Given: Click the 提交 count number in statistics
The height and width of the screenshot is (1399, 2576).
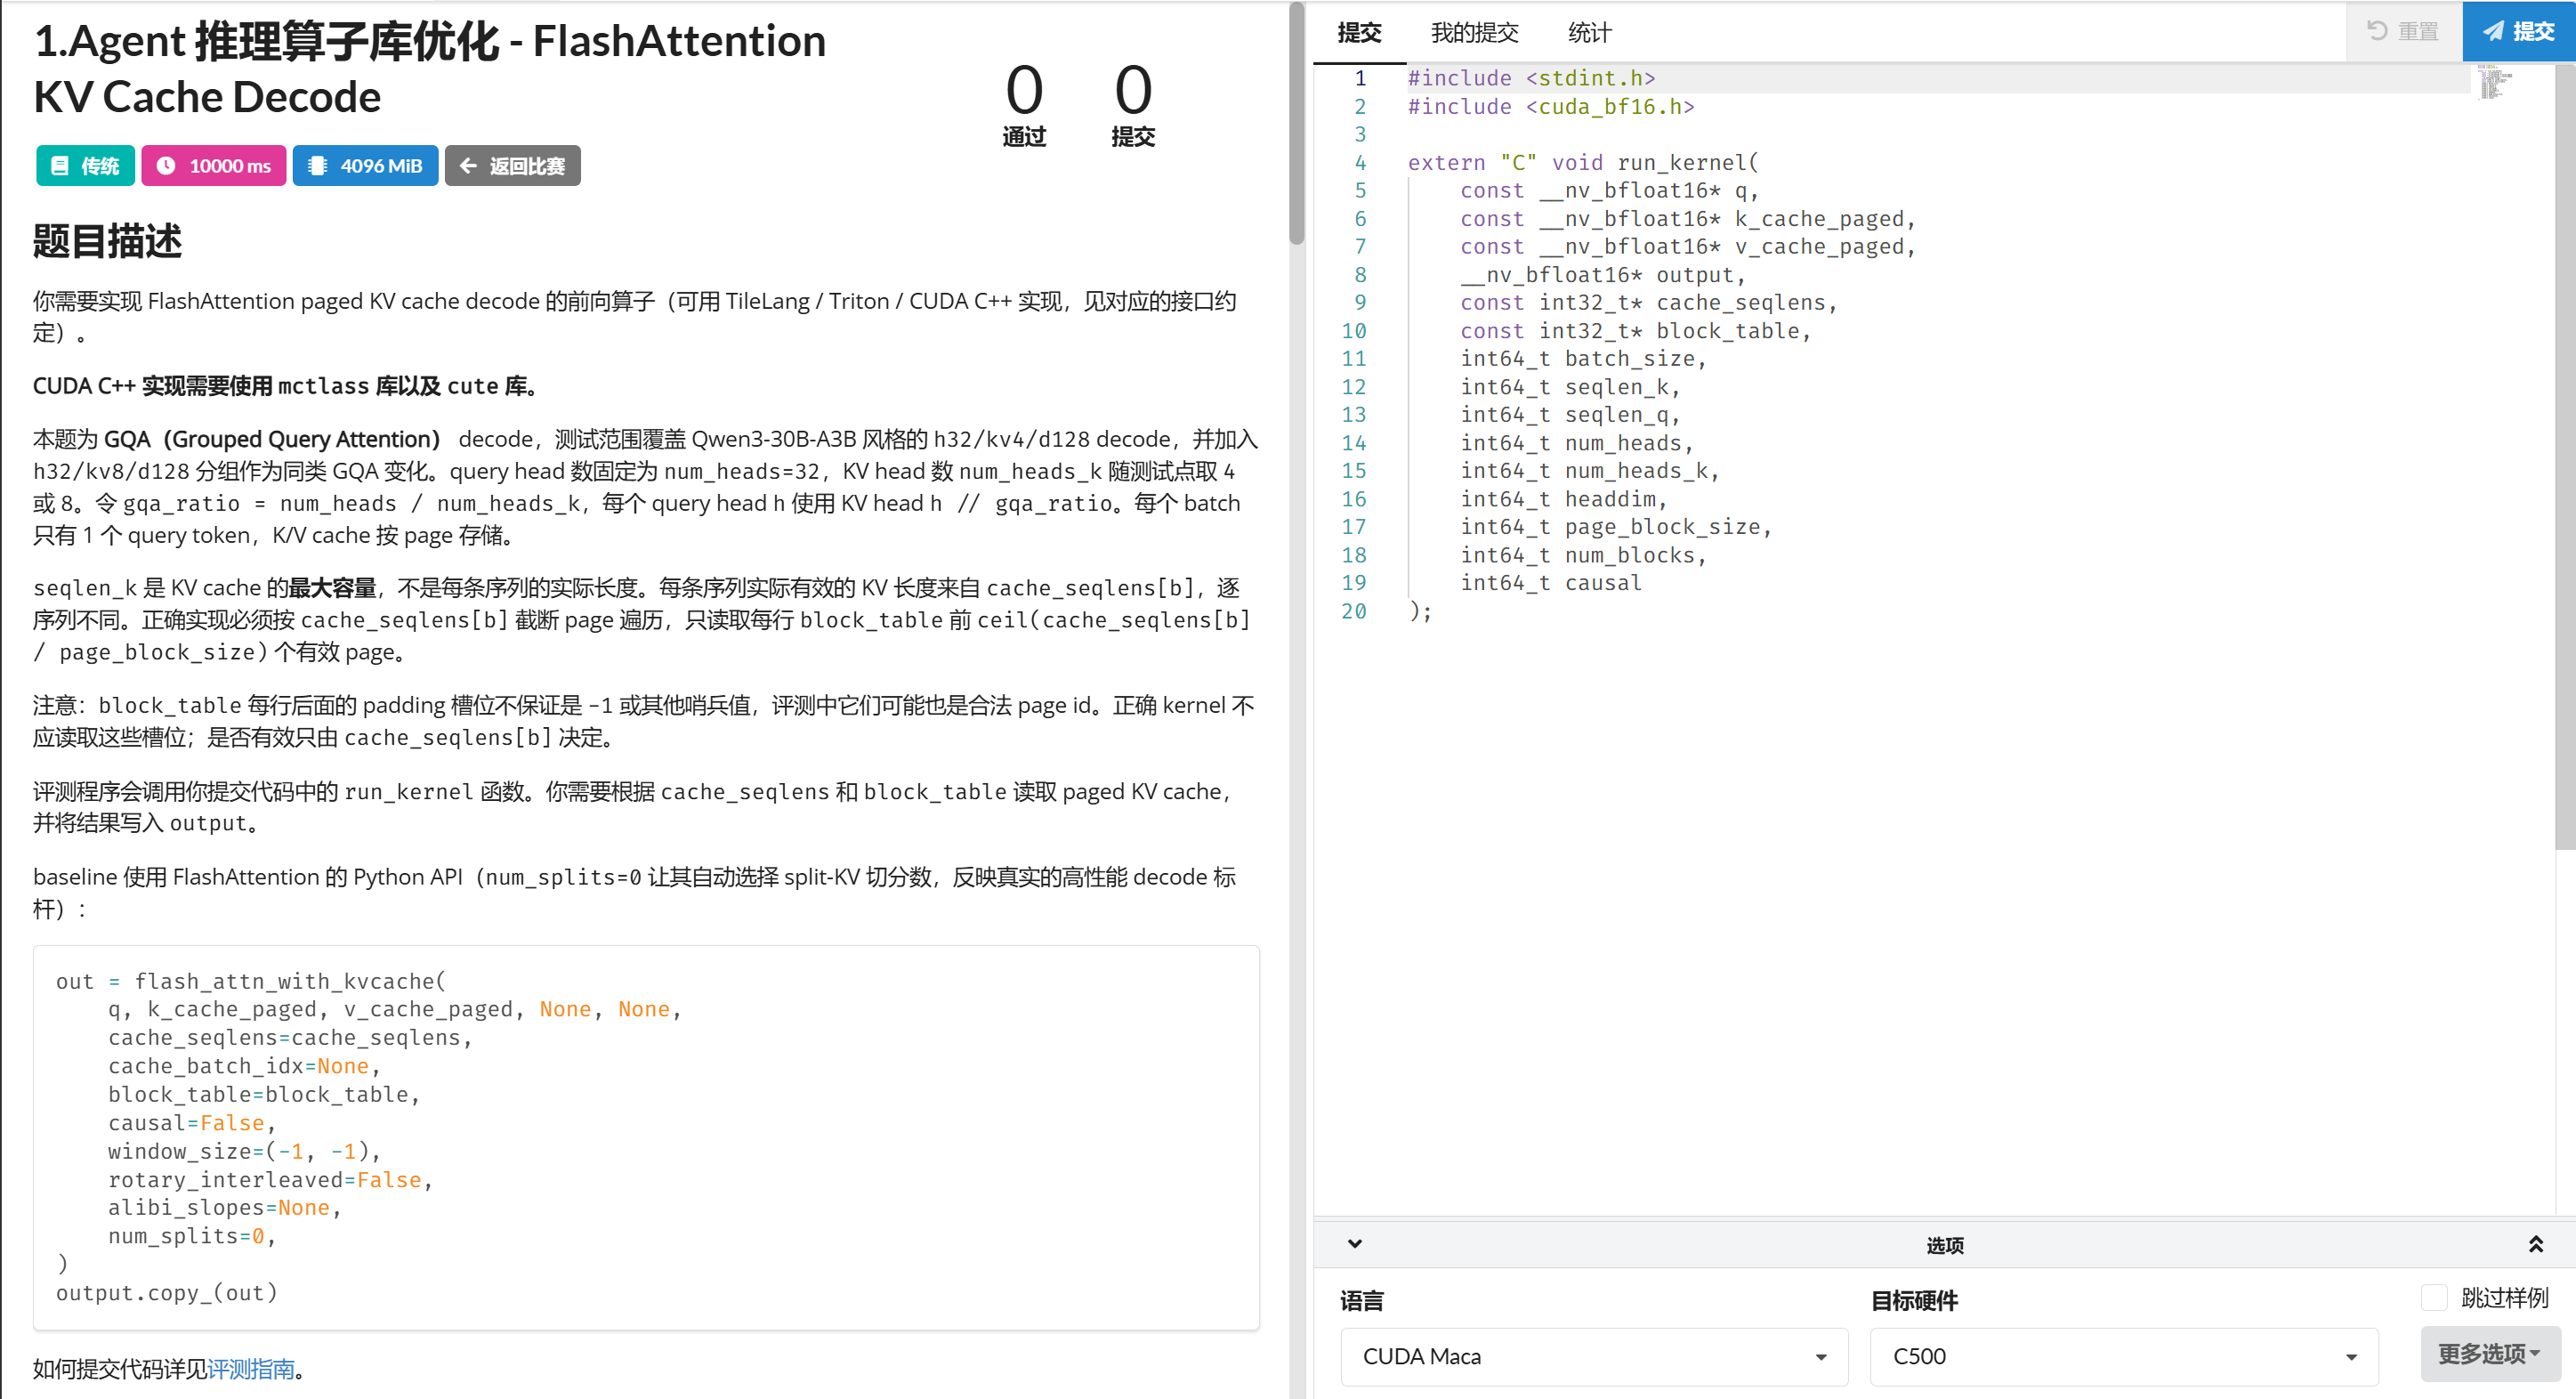Looking at the screenshot, I should tap(1133, 89).
